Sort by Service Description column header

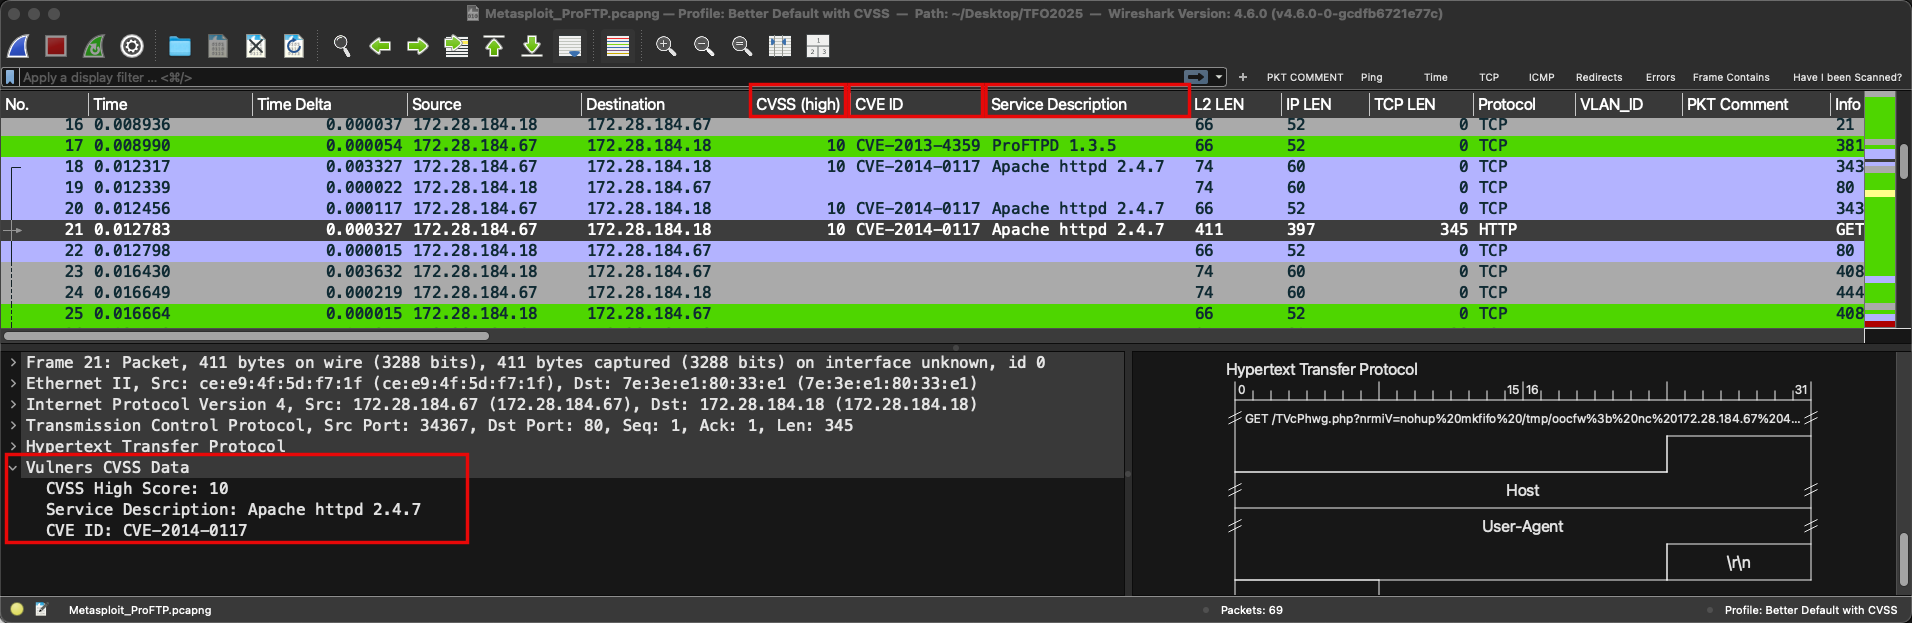coord(1087,104)
